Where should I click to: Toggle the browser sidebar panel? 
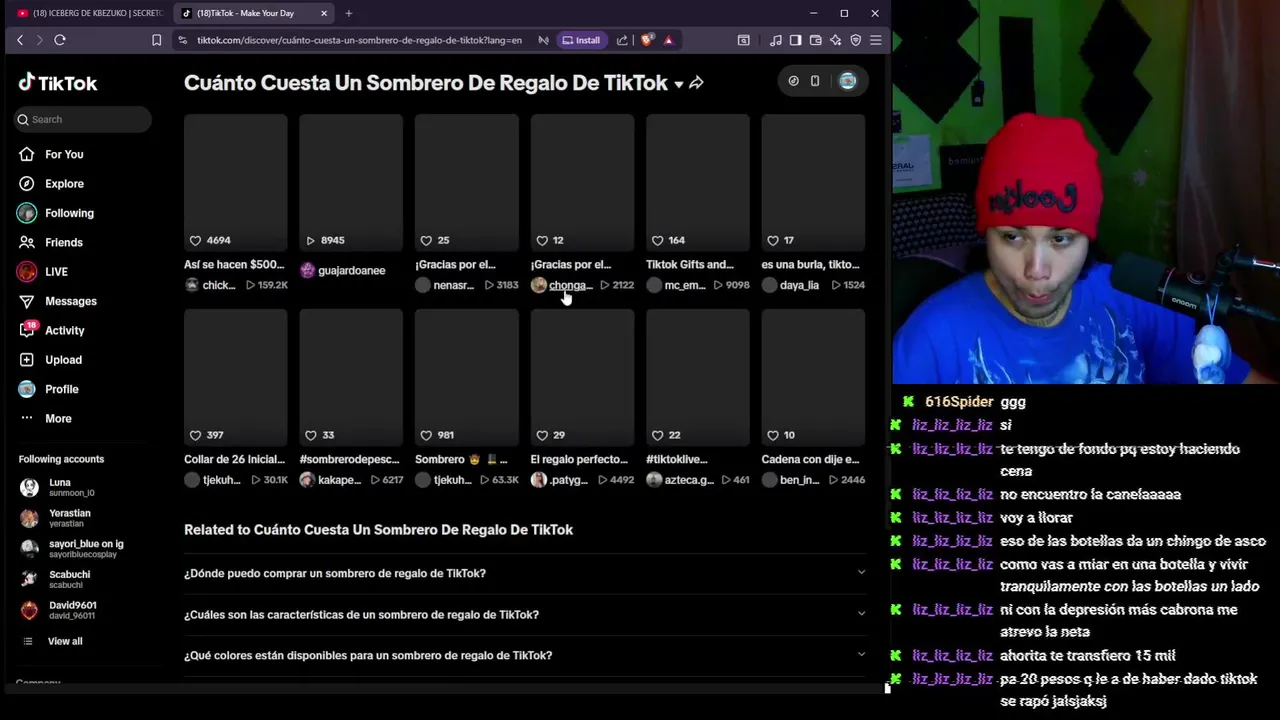[x=795, y=40]
